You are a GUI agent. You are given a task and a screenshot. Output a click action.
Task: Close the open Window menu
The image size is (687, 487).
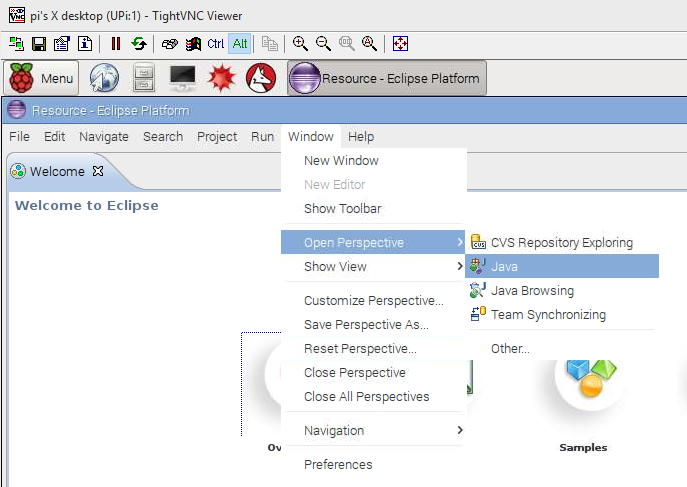pyautogui.click(x=311, y=137)
